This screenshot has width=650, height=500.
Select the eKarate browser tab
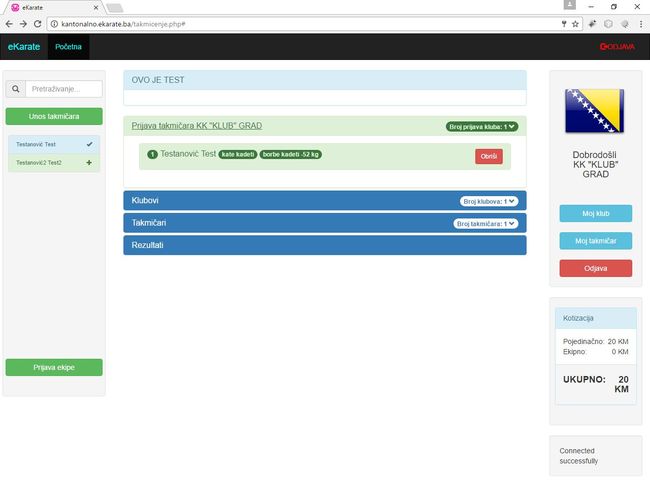50,7
